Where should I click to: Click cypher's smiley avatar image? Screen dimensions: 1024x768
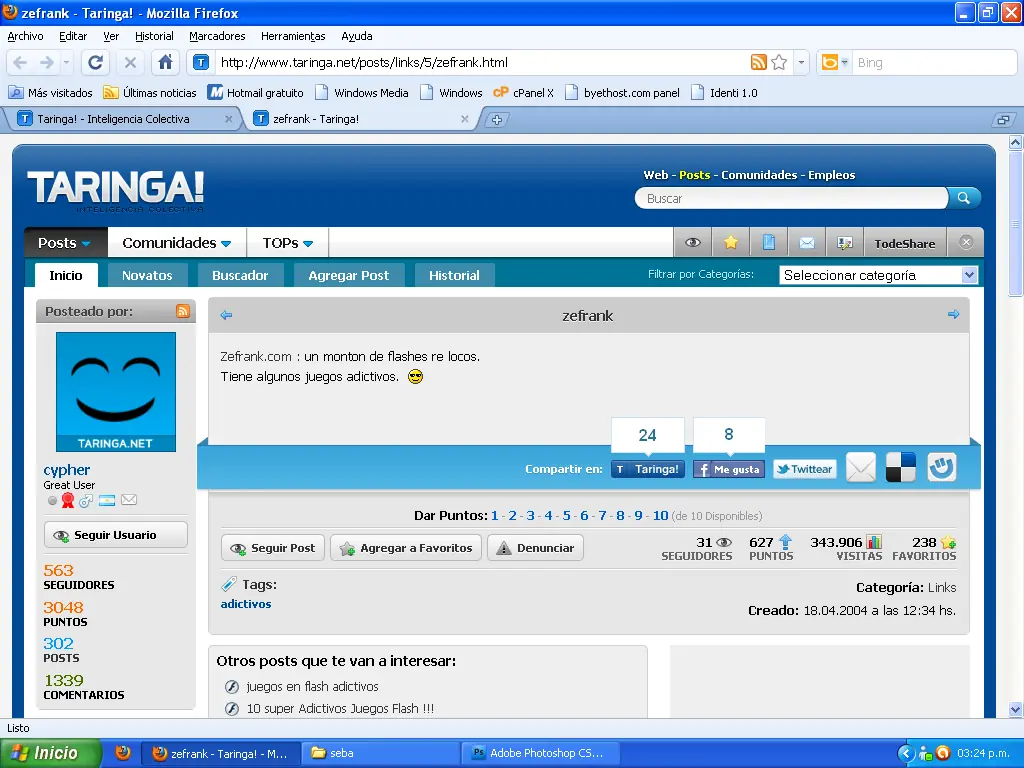(116, 392)
